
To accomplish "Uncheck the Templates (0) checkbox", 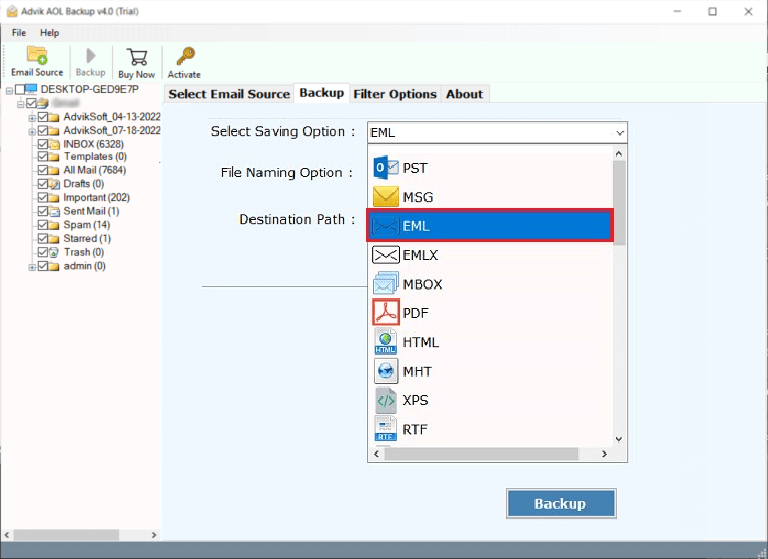I will [x=43, y=157].
